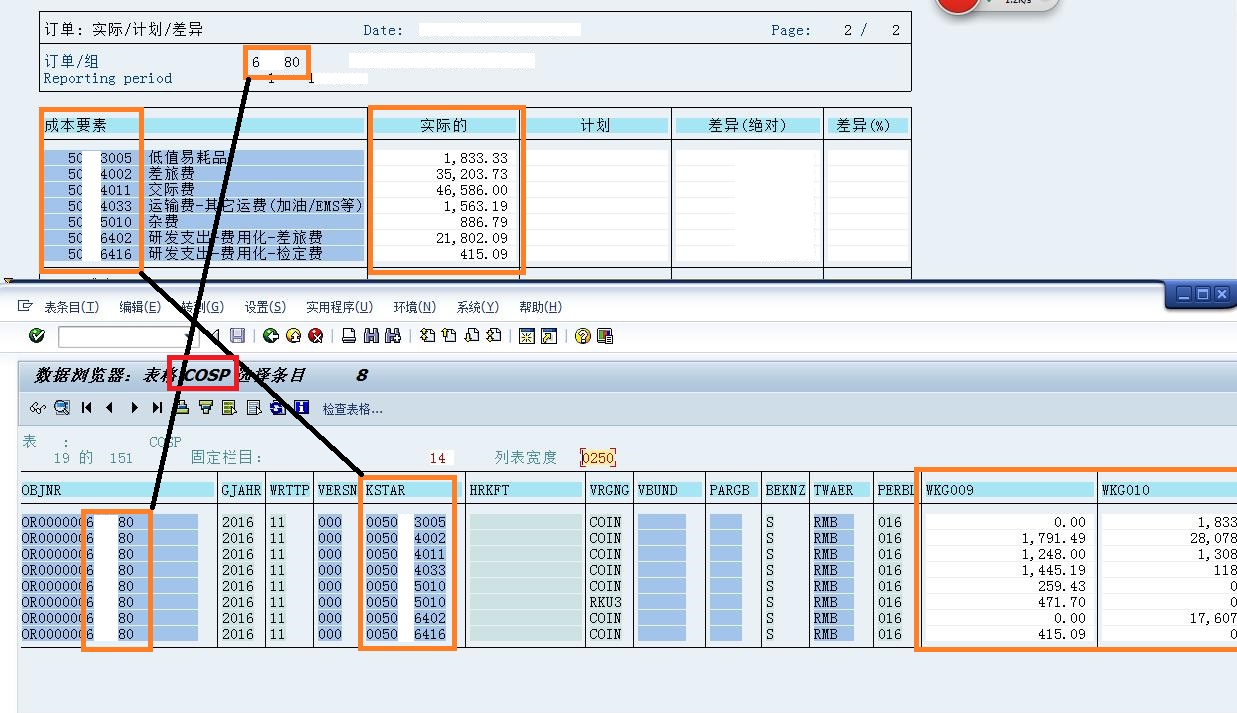
Task: Click the 列表宽度 field showing 0250
Action: coord(598,458)
